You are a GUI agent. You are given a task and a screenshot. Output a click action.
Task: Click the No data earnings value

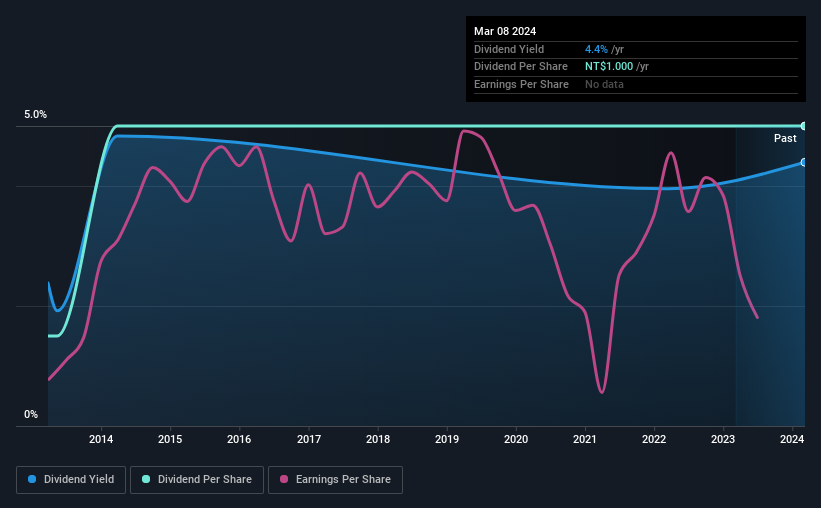(x=604, y=84)
